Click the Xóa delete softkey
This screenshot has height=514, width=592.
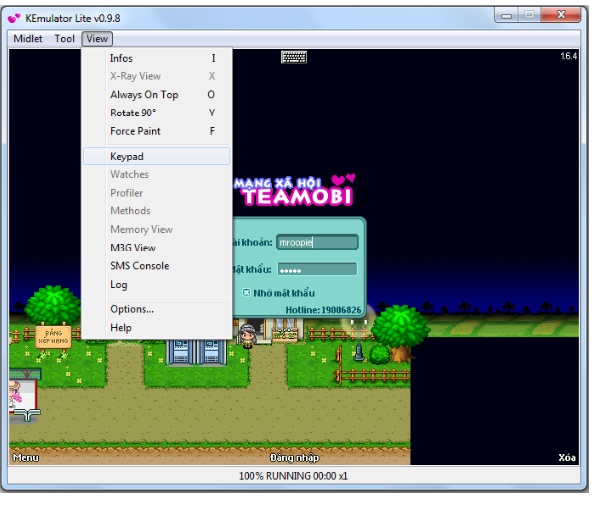click(567, 457)
